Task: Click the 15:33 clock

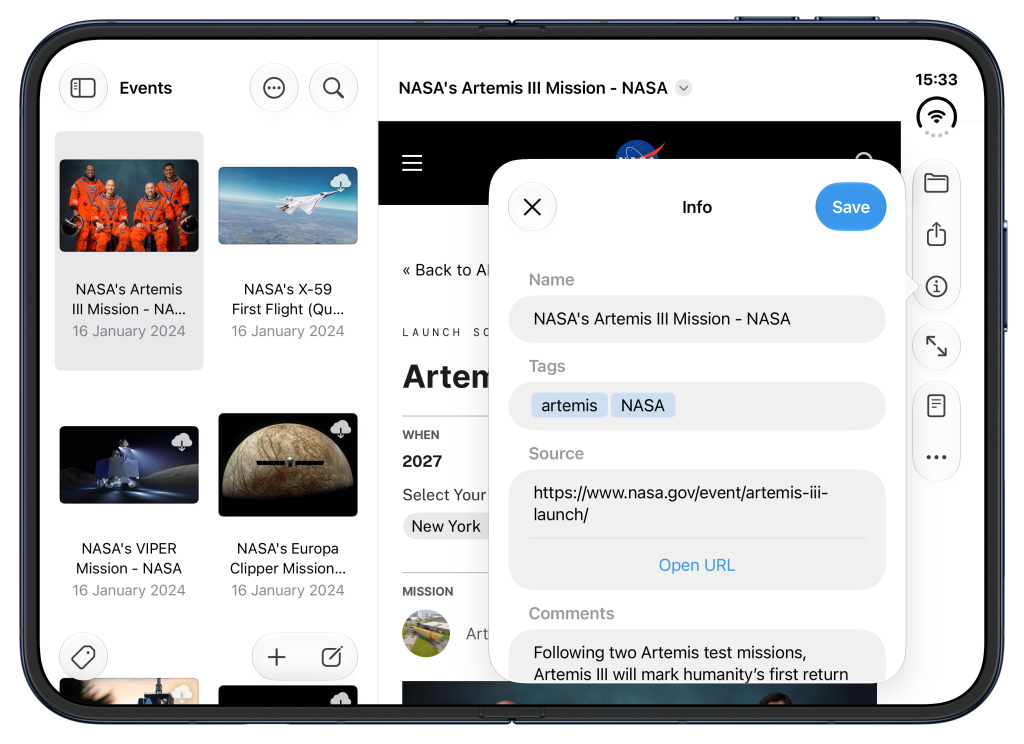Action: tap(936, 80)
